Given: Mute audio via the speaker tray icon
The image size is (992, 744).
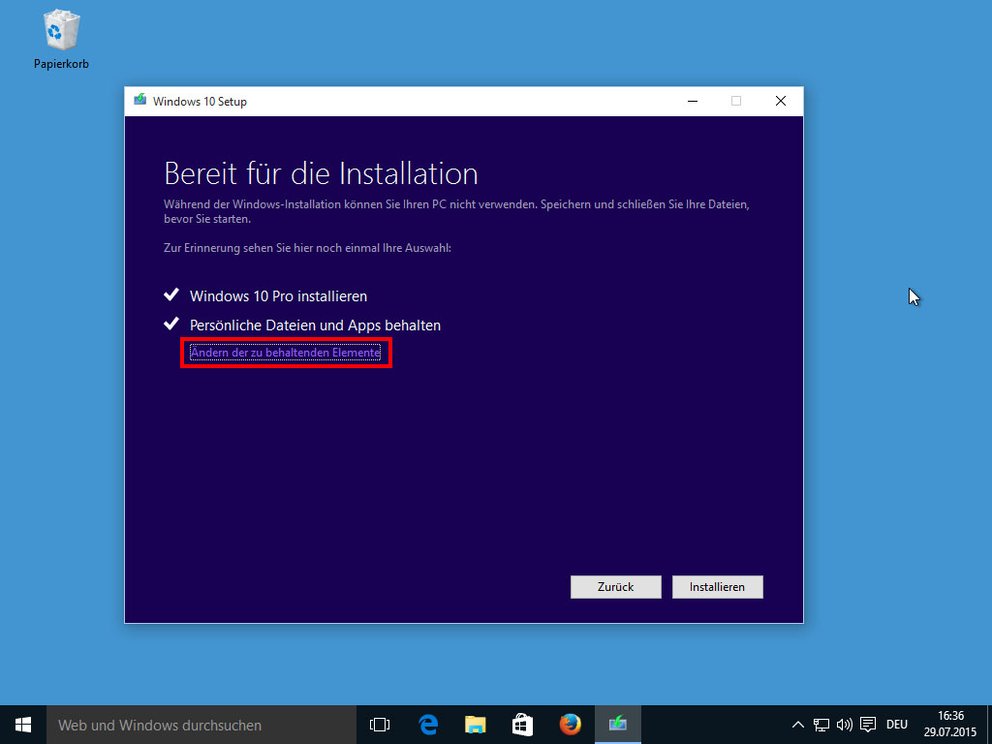Looking at the screenshot, I should point(844,724).
